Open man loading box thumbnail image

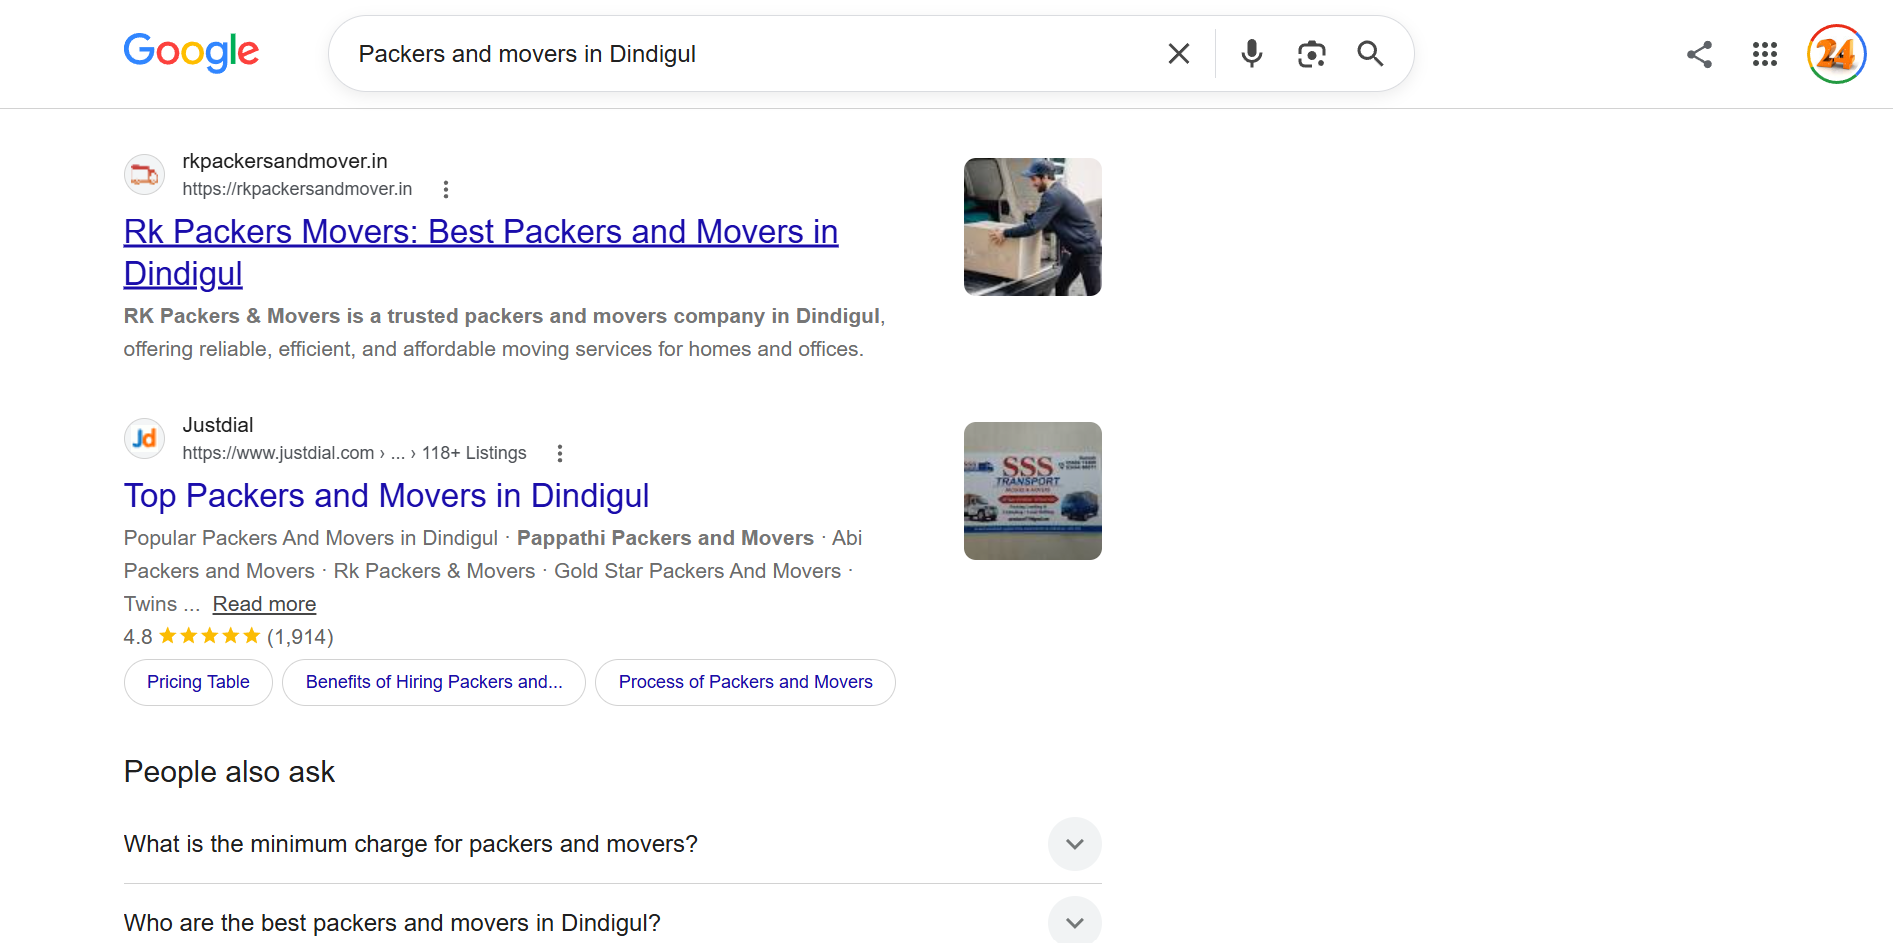pos(1033,227)
